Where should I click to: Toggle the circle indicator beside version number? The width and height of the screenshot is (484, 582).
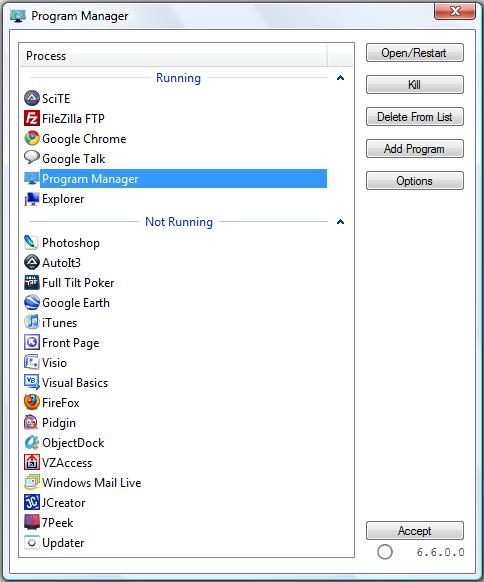point(385,552)
